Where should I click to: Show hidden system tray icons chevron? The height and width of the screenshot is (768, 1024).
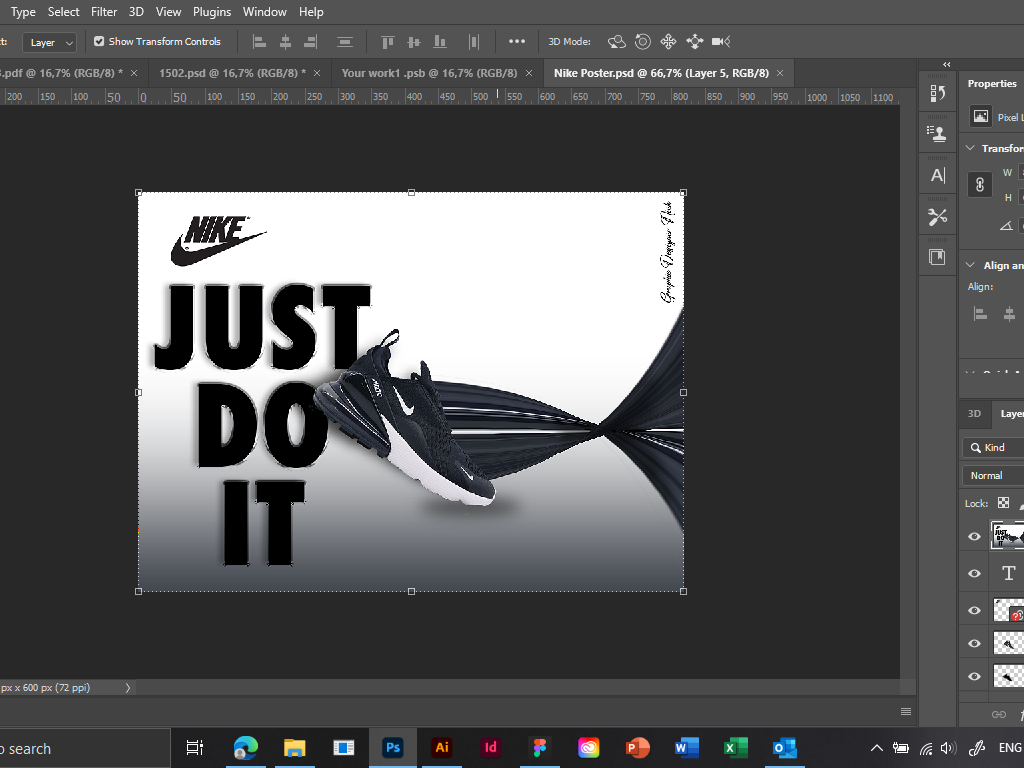click(x=876, y=748)
